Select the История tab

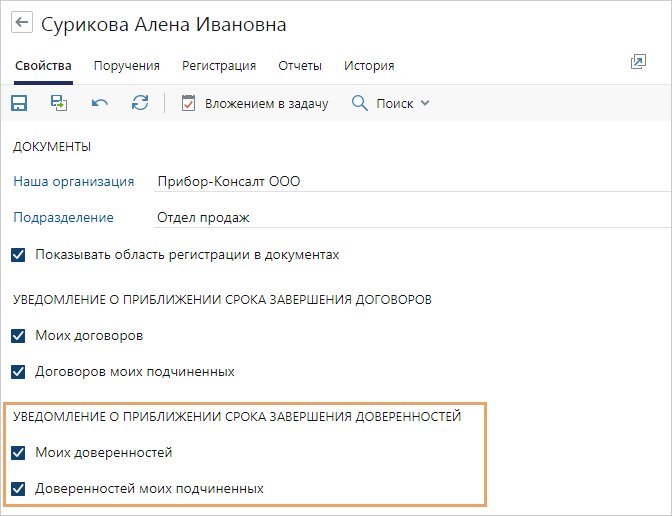(369, 66)
